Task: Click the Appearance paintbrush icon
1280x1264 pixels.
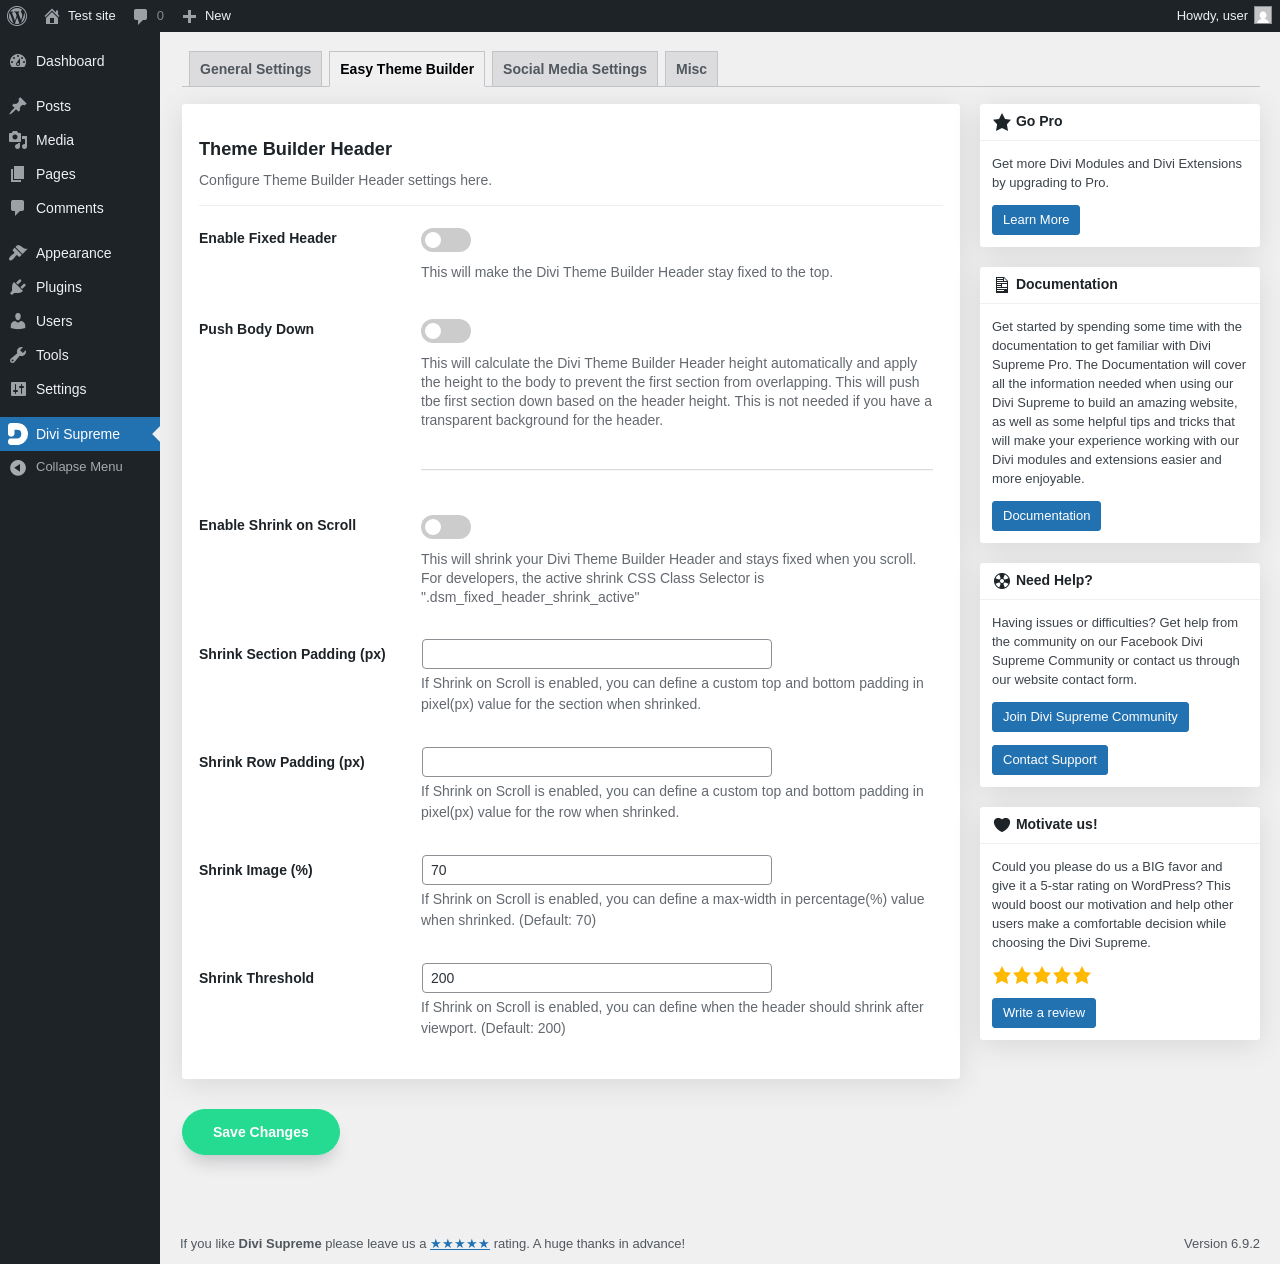Action: click(x=18, y=253)
